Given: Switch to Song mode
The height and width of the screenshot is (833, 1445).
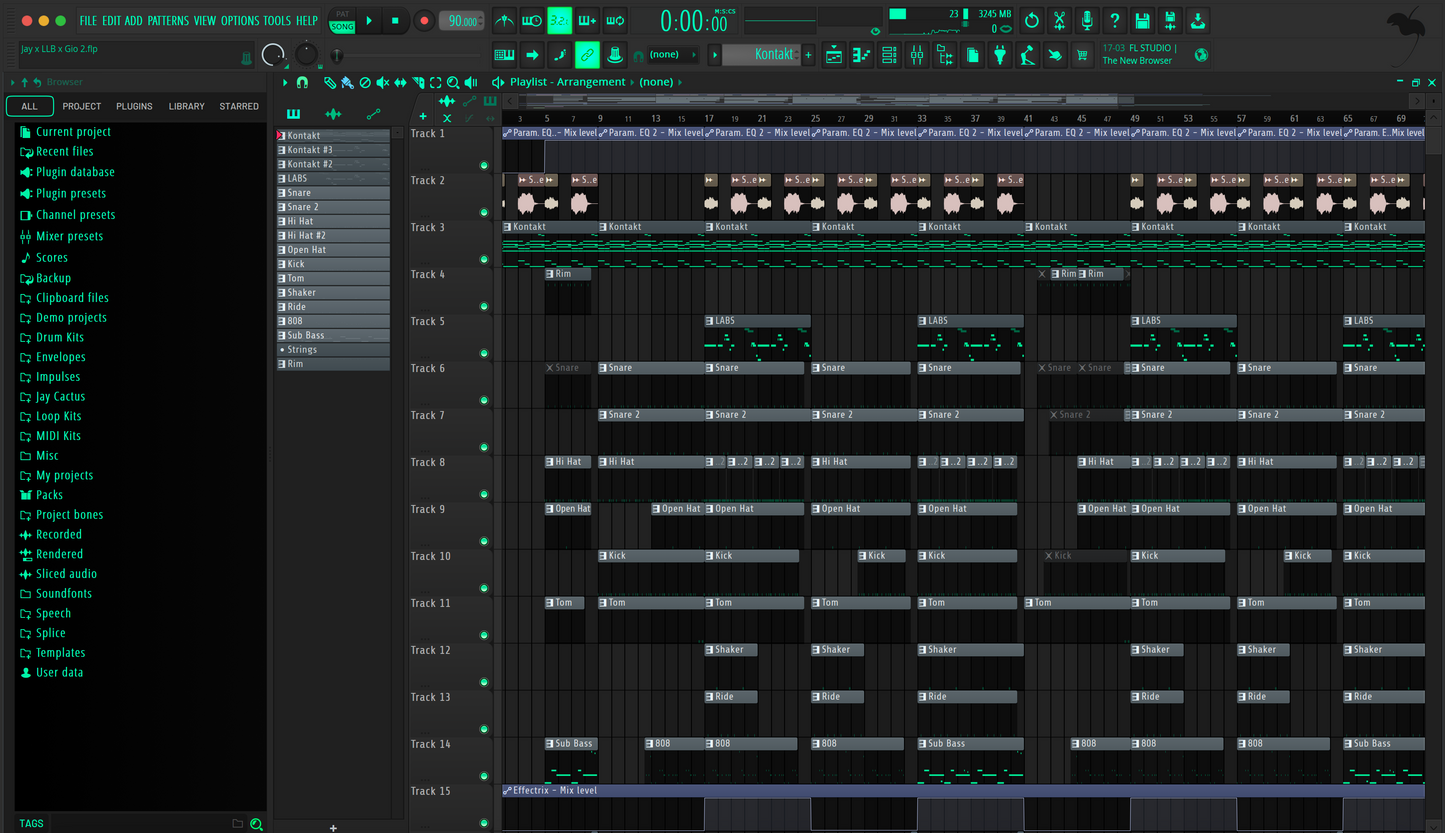Looking at the screenshot, I should point(342,27).
